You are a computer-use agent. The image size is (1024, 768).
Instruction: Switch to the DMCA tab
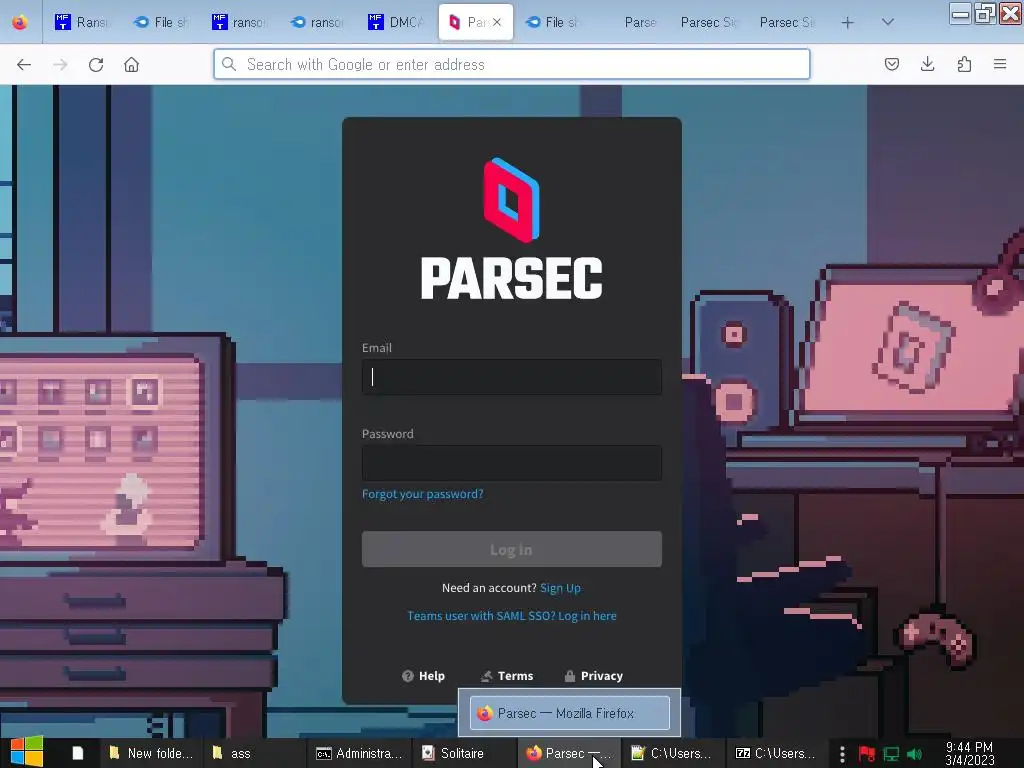tap(396, 22)
